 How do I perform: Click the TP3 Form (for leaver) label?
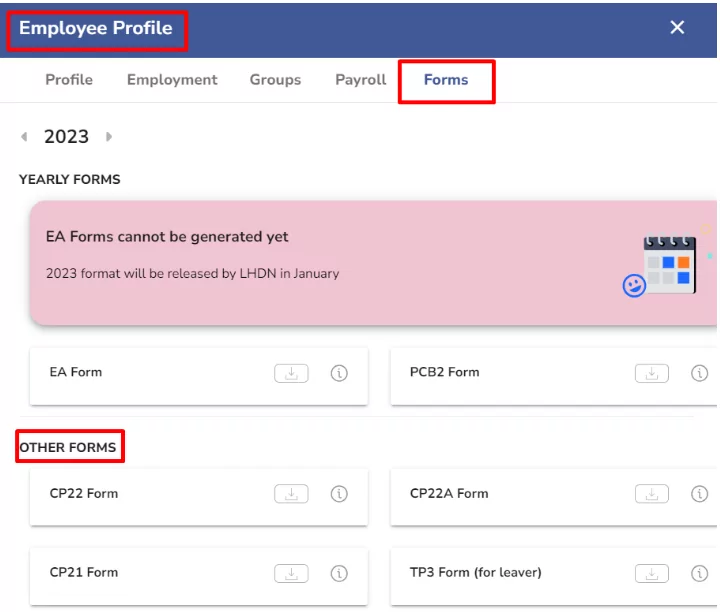[x=476, y=573]
